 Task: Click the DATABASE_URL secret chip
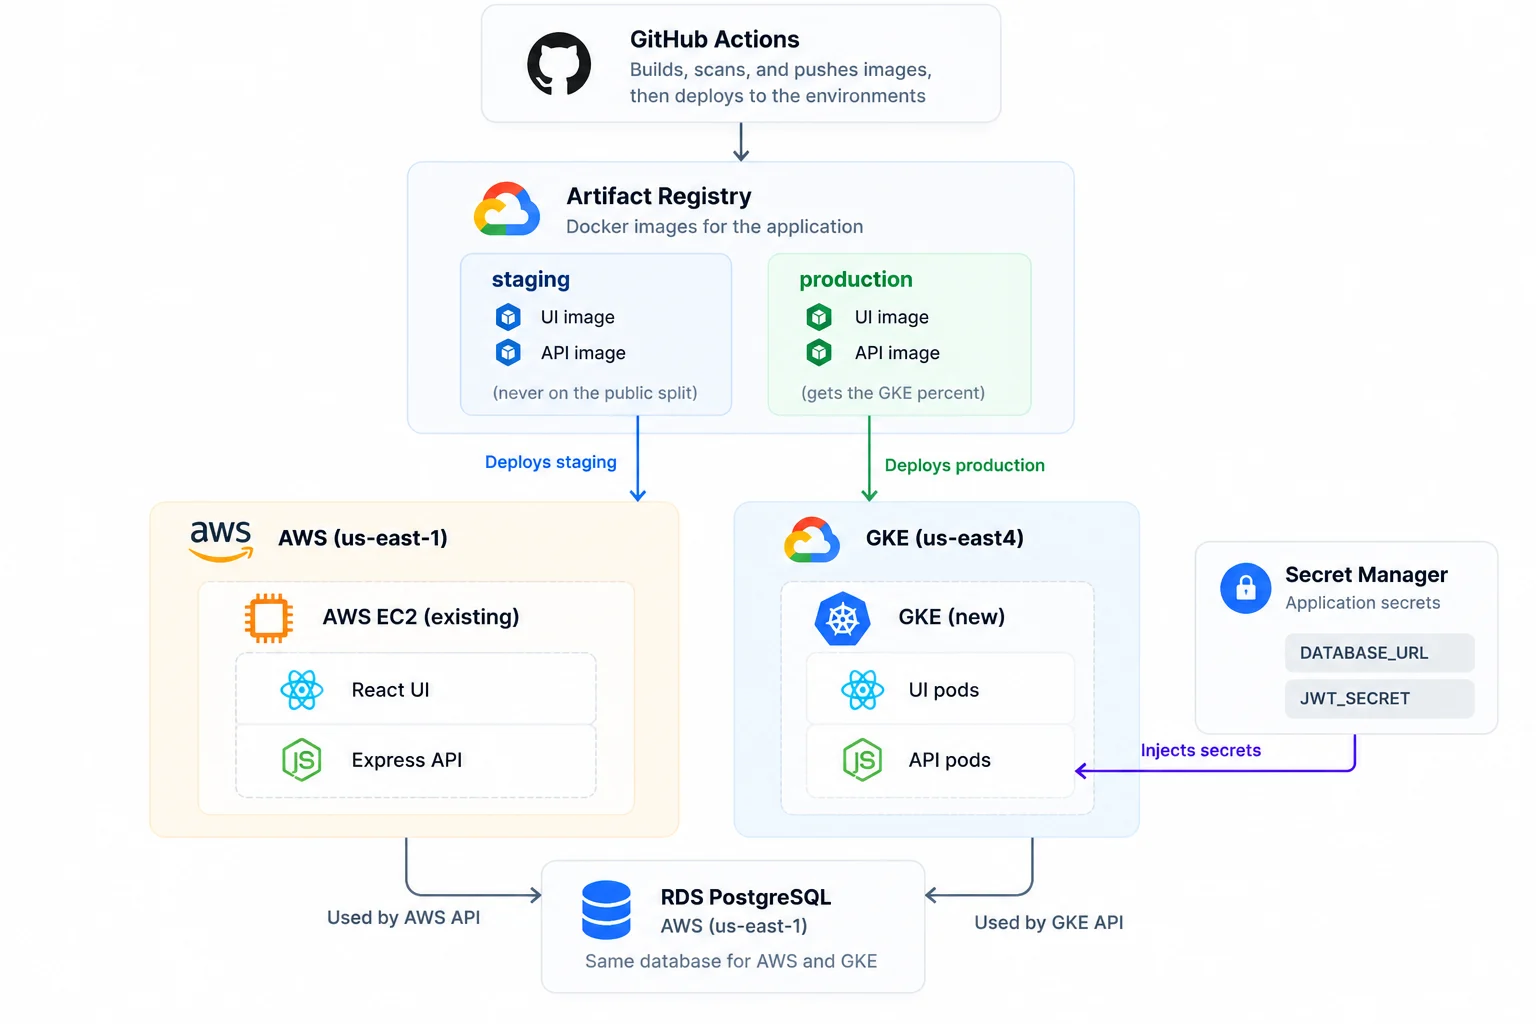pos(1379,653)
